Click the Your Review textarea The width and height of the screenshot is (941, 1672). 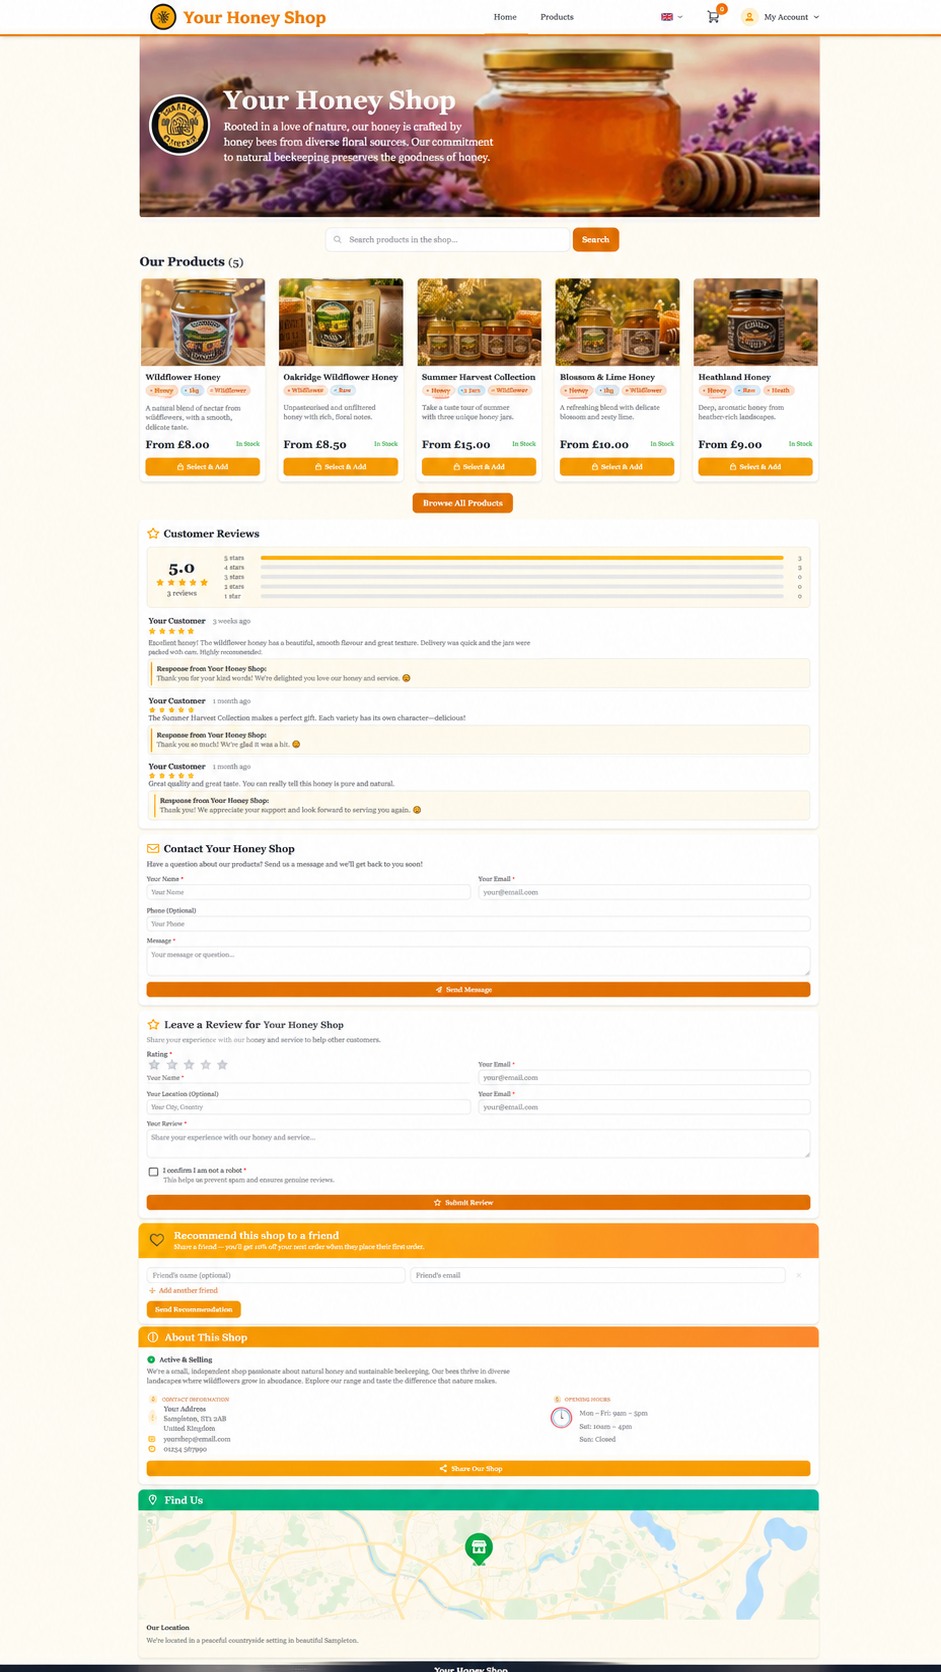(478, 1144)
